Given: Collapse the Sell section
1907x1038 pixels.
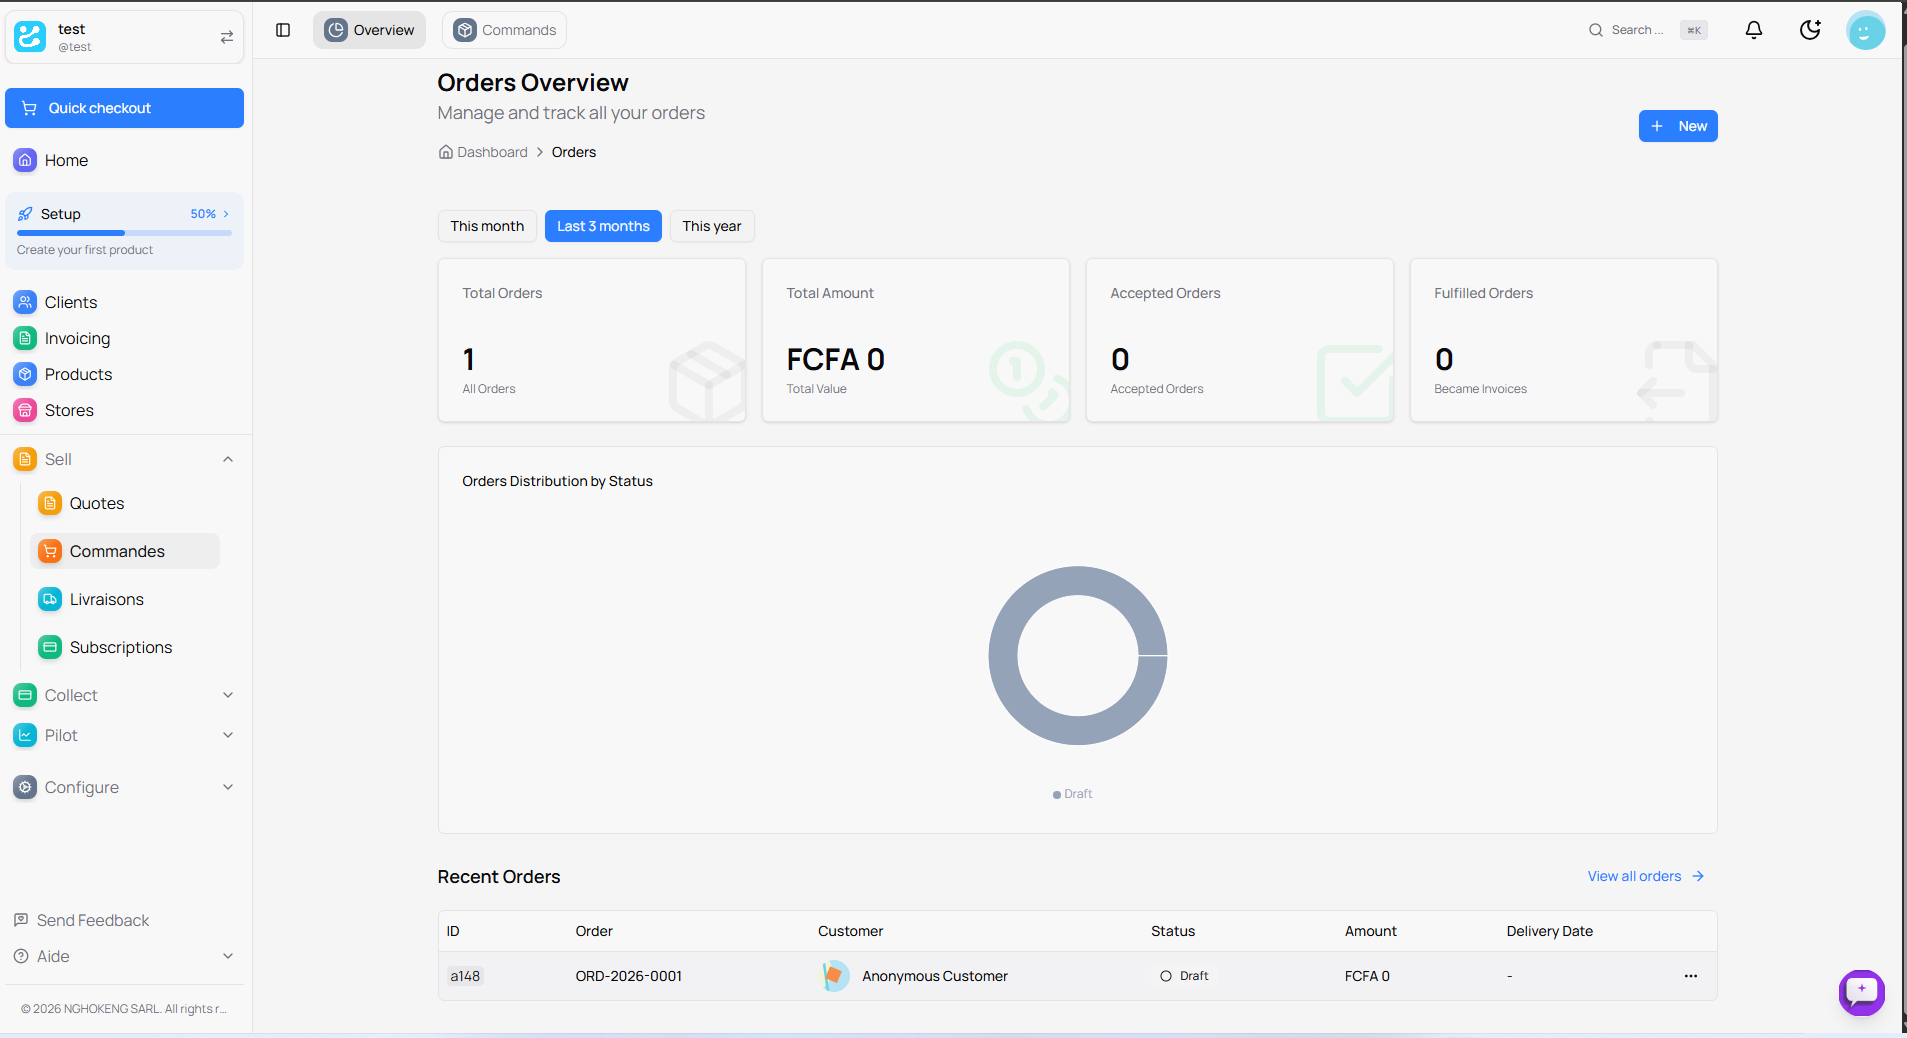Looking at the screenshot, I should [x=228, y=459].
